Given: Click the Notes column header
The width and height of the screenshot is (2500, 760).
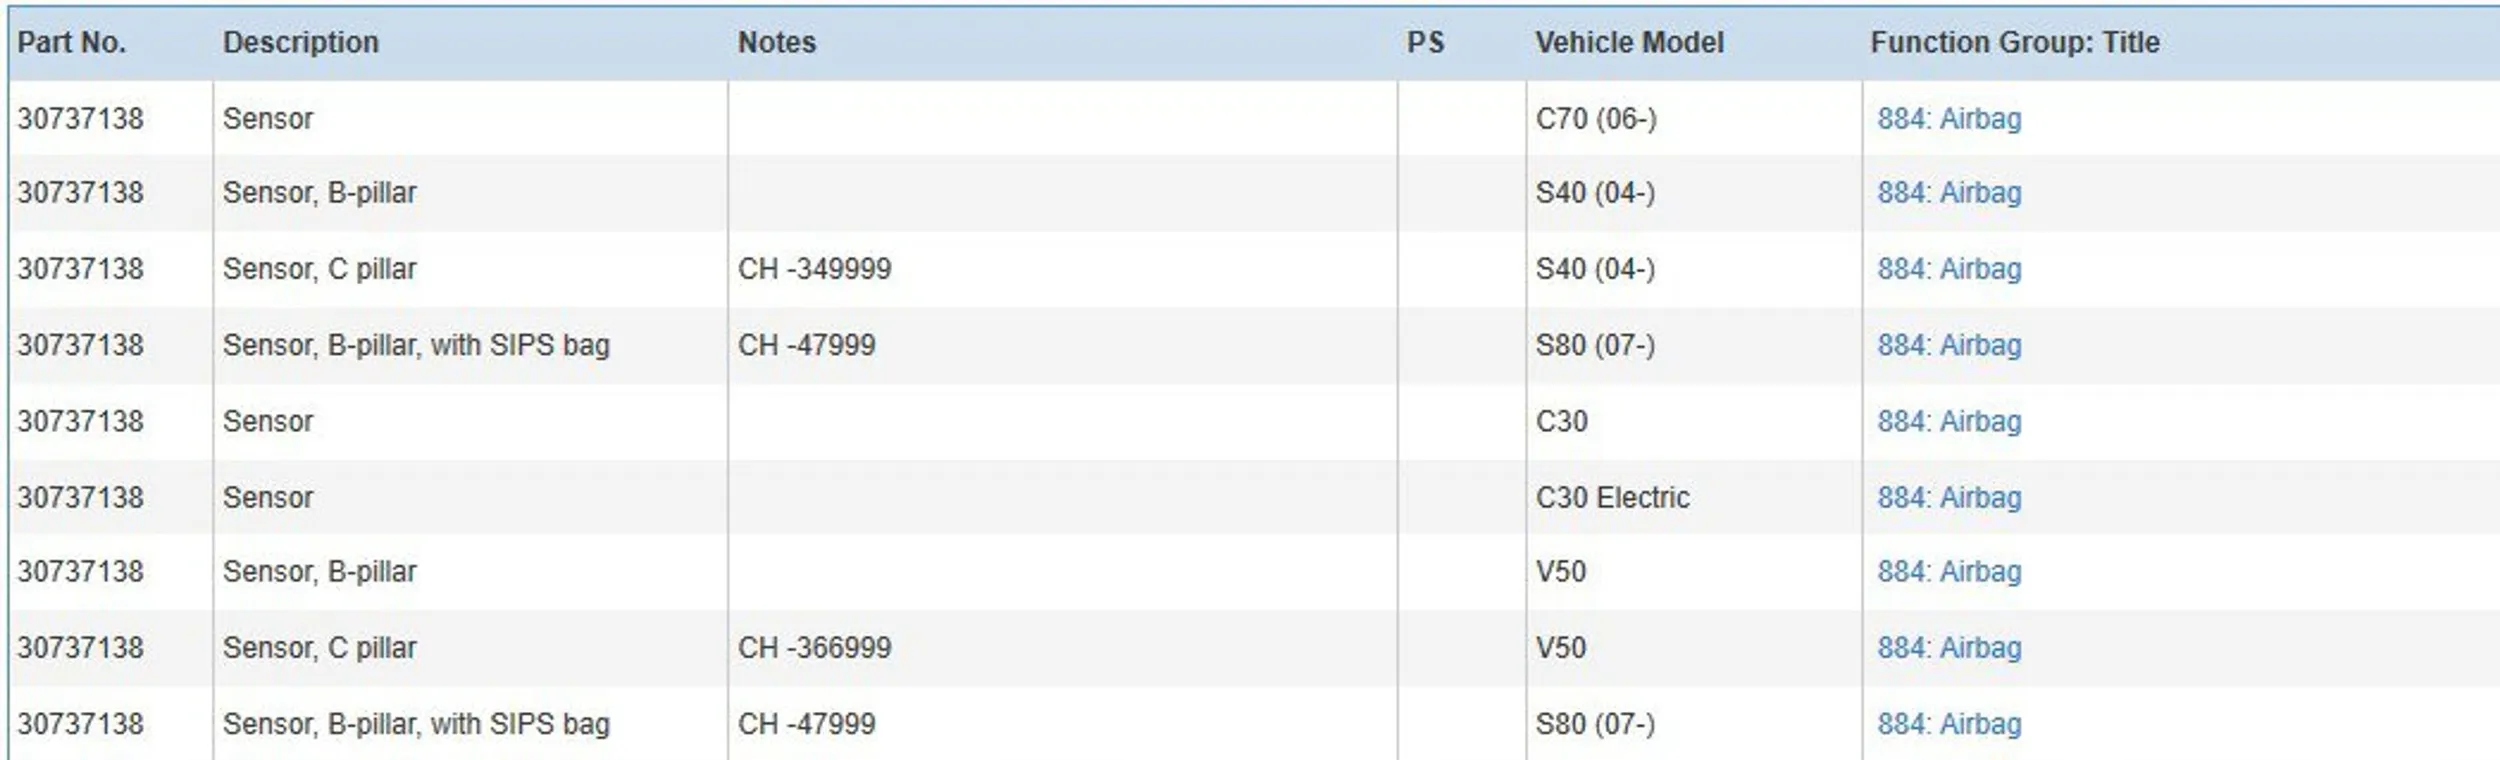Looking at the screenshot, I should pyautogui.click(x=776, y=43).
